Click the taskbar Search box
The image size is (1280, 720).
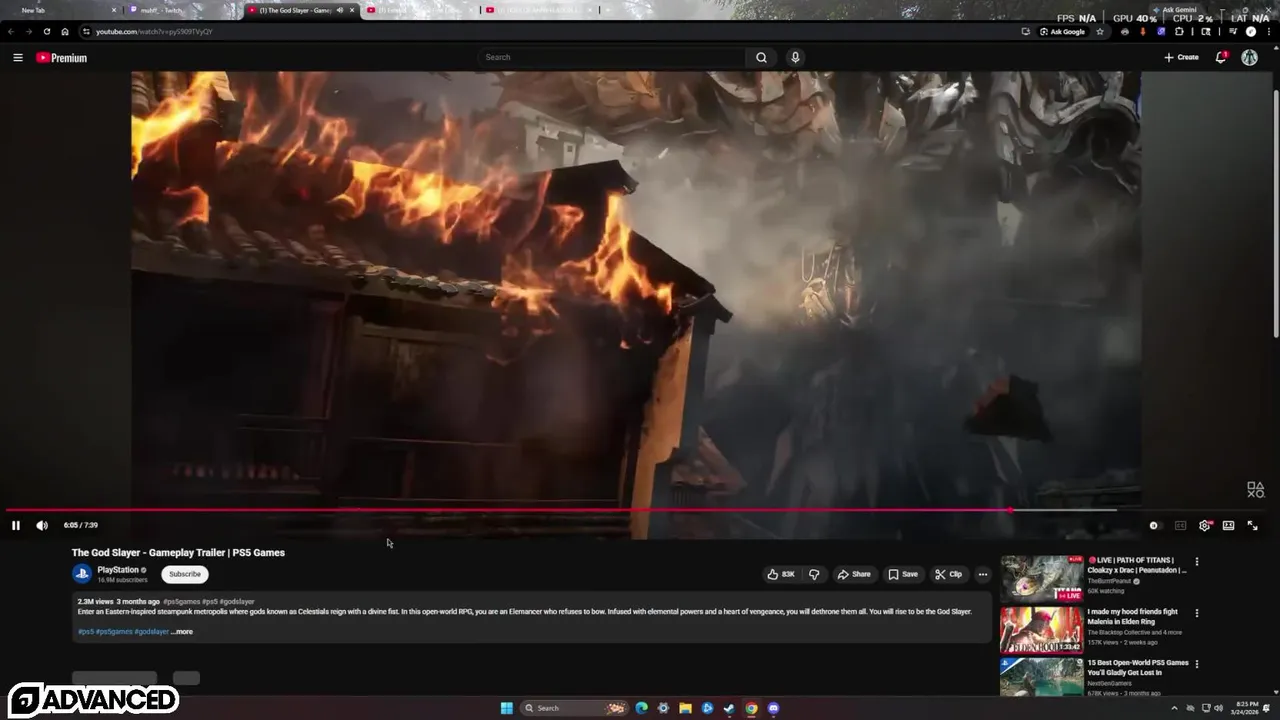[x=575, y=708]
